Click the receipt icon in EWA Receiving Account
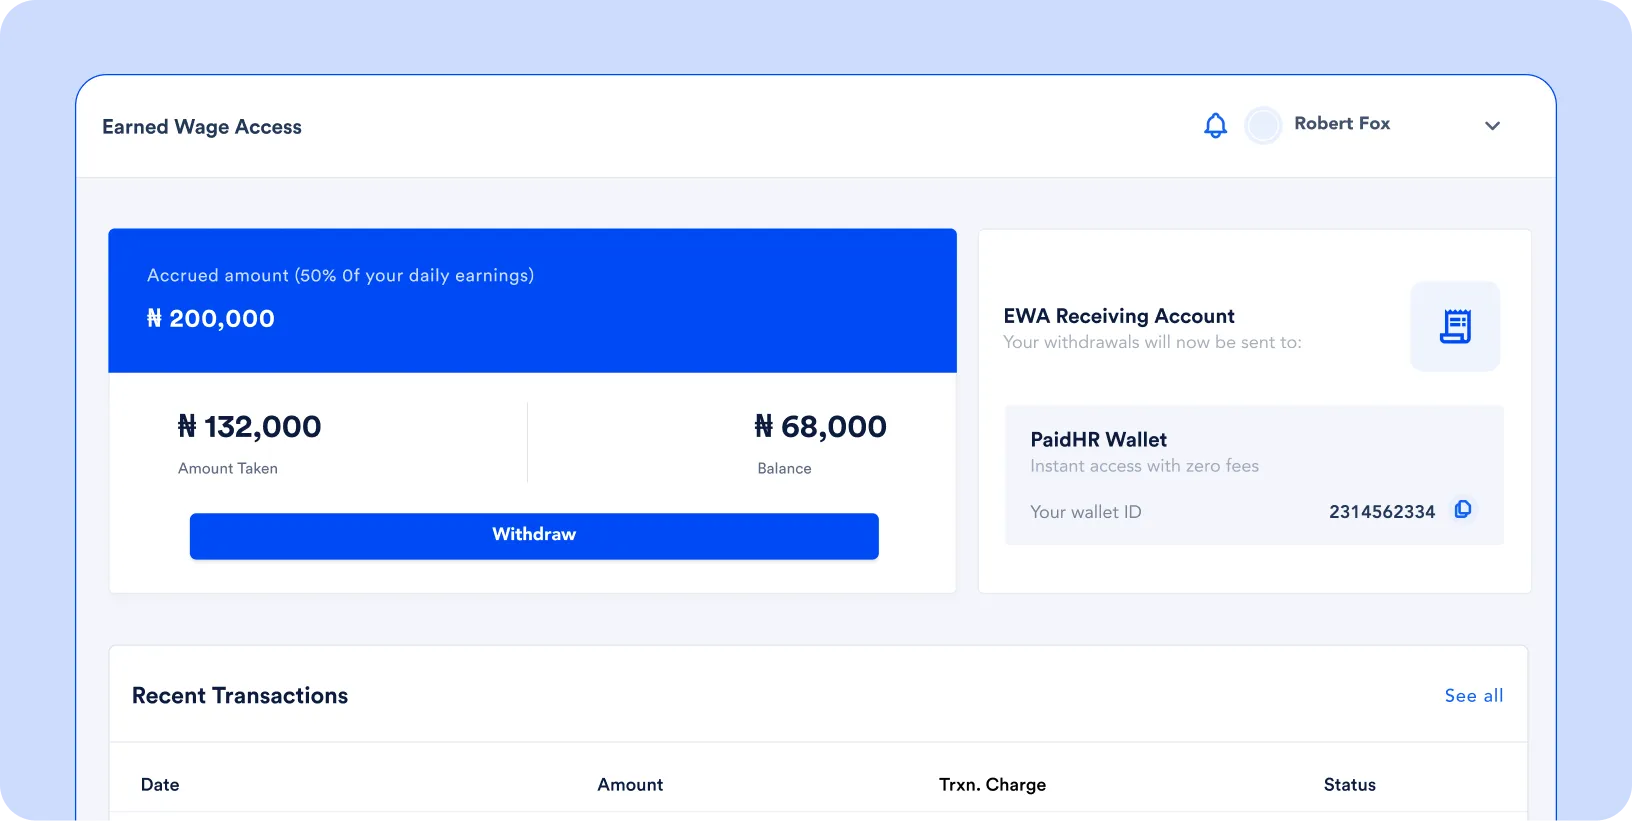1632x821 pixels. [x=1454, y=326]
